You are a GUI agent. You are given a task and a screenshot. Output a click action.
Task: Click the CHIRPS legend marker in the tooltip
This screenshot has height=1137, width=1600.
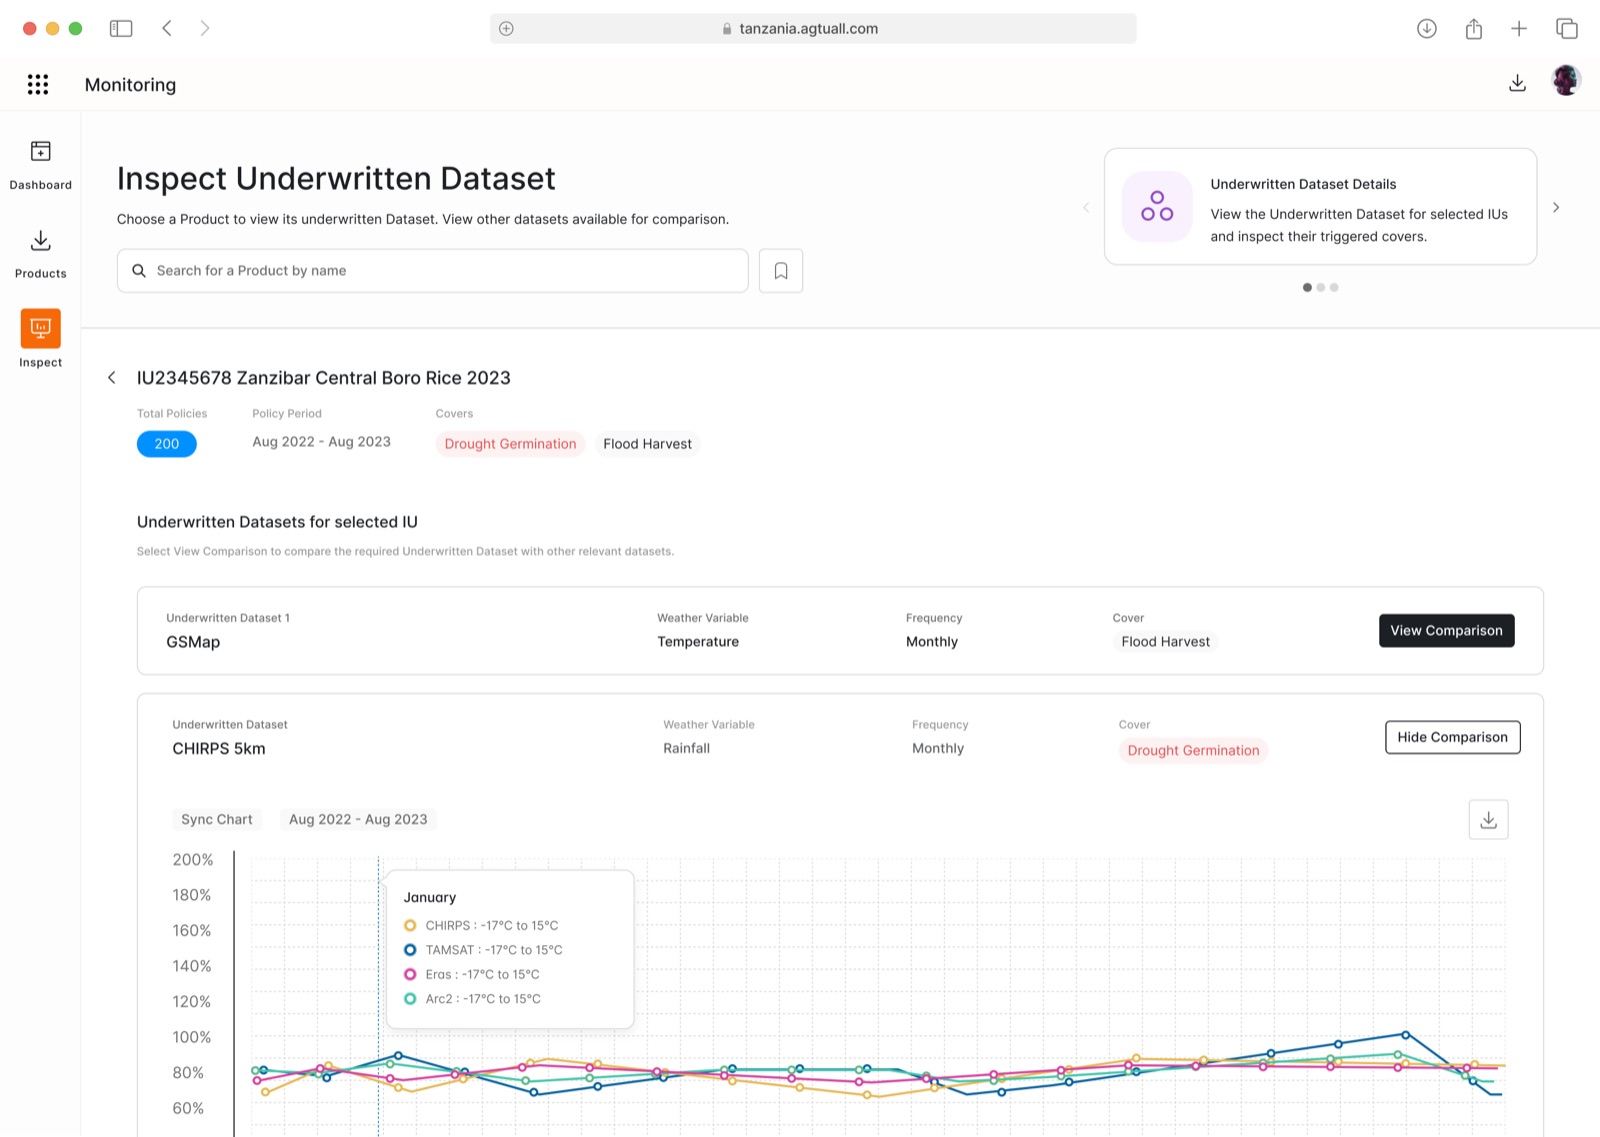(410, 926)
